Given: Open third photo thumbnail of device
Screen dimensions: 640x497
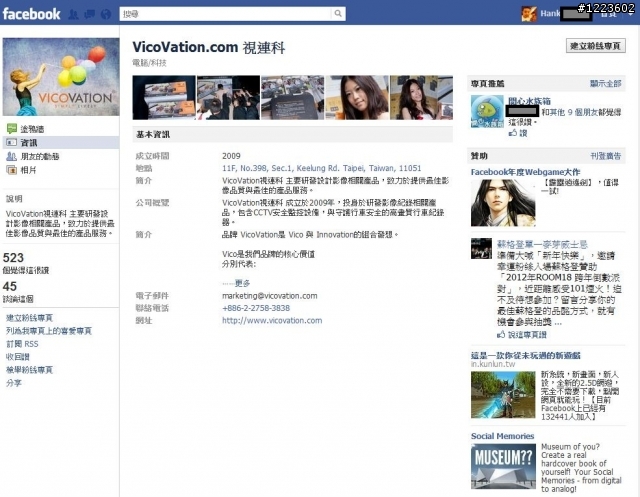Looking at the screenshot, I should (293, 98).
